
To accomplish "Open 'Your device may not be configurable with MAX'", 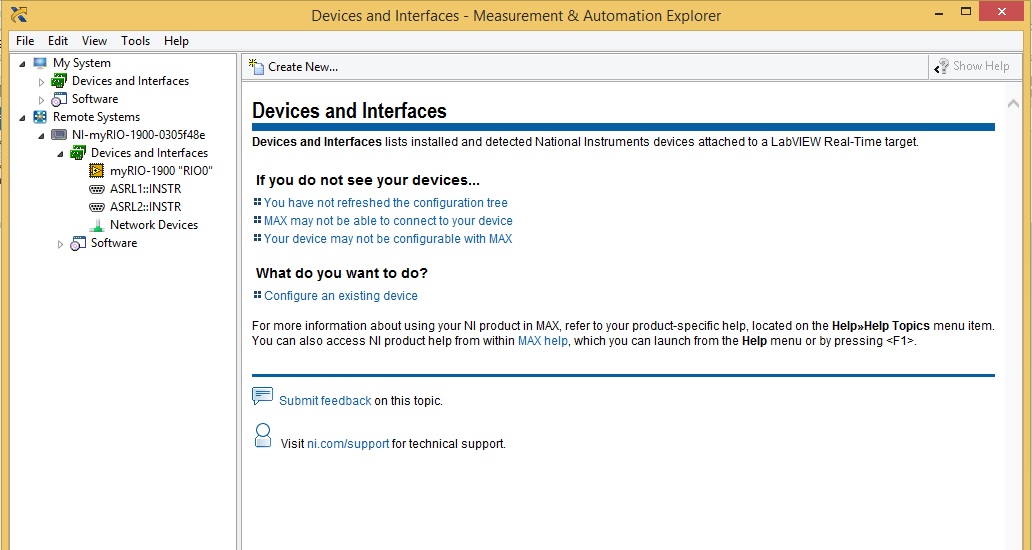I will pos(388,239).
